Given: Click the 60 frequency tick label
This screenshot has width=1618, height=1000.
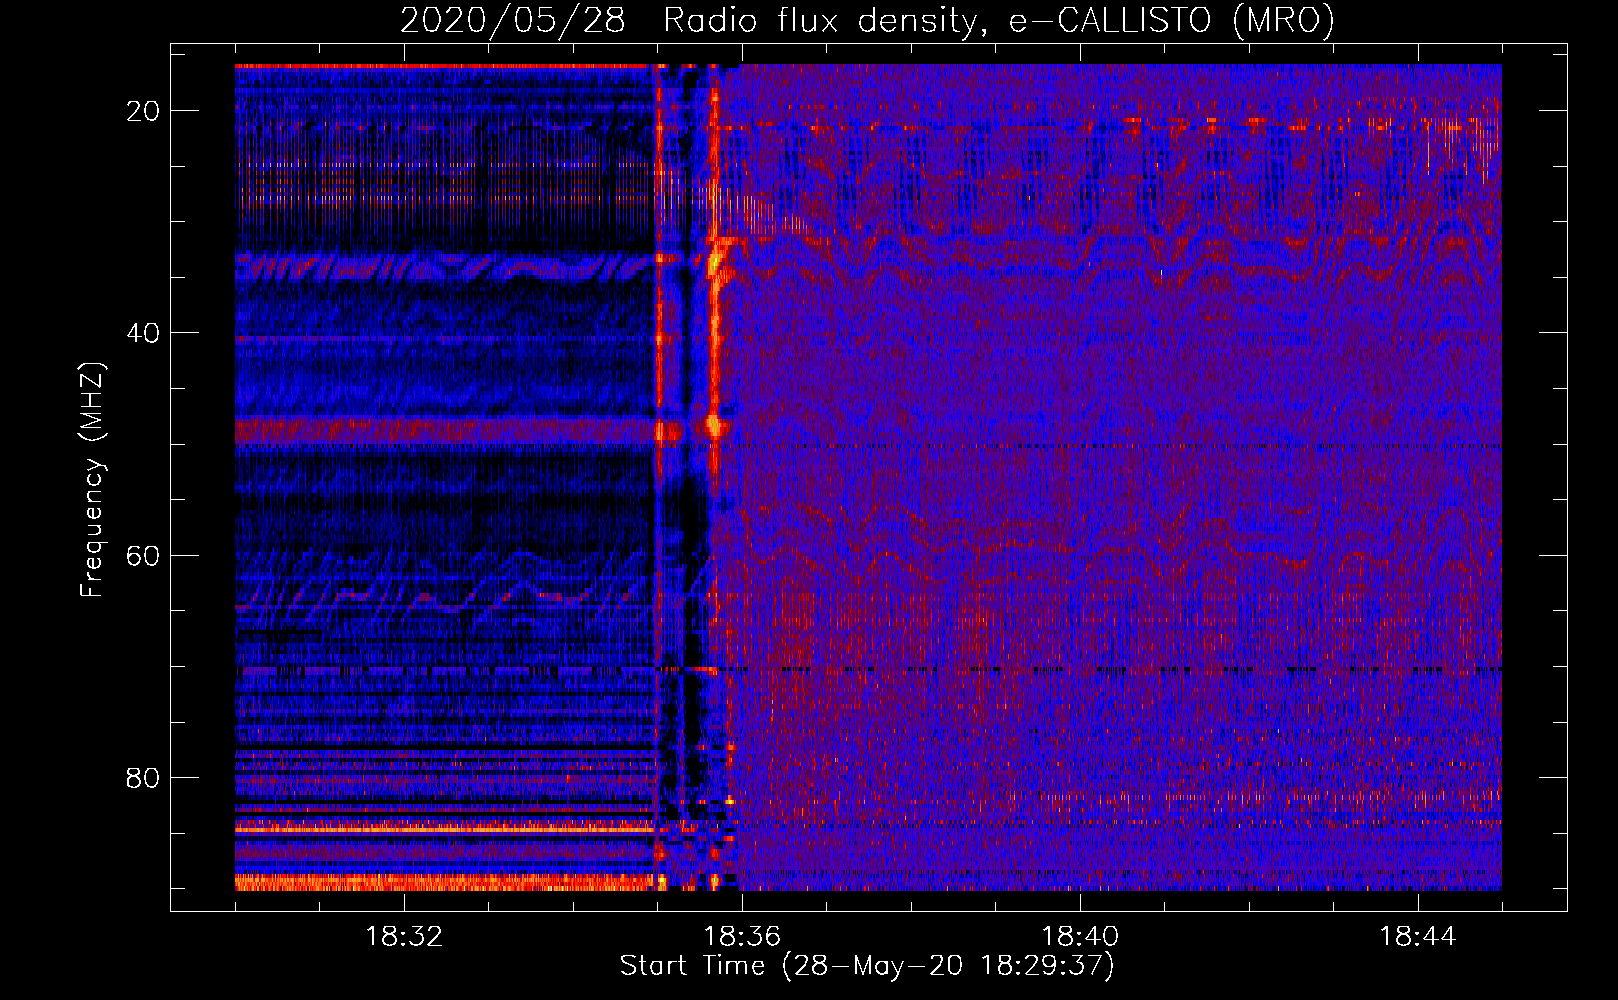Looking at the screenshot, I should pyautogui.click(x=144, y=555).
